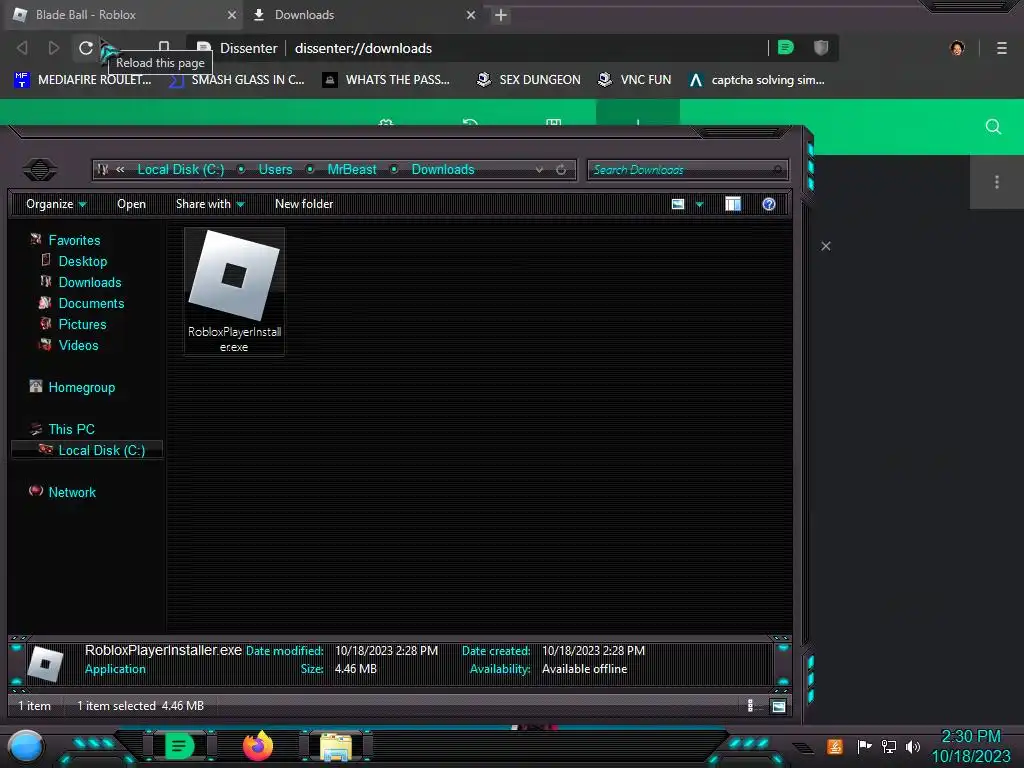
Task: Select Homegroup in navigation pane
Action: (81, 387)
